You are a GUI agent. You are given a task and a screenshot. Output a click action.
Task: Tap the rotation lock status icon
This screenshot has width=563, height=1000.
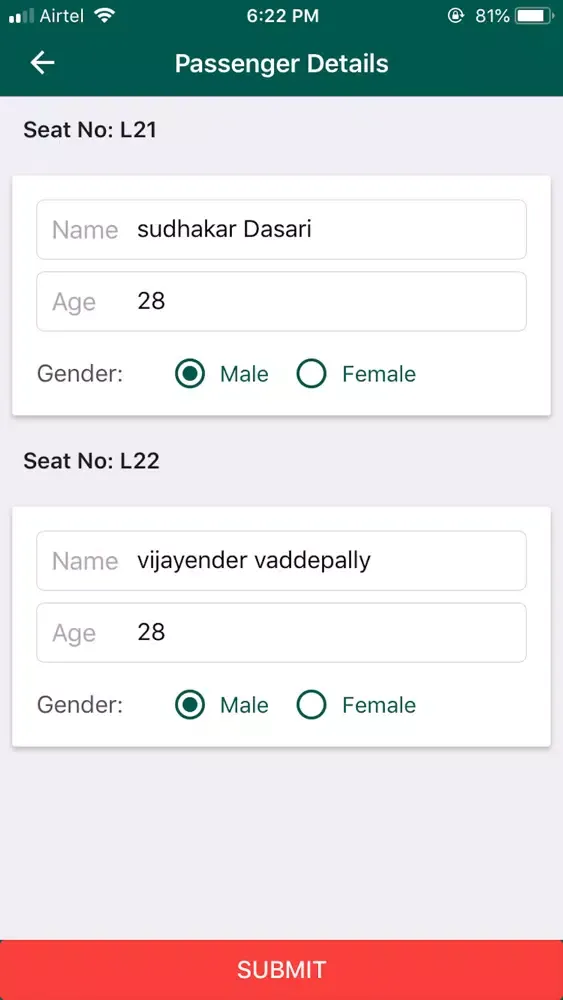point(455,16)
